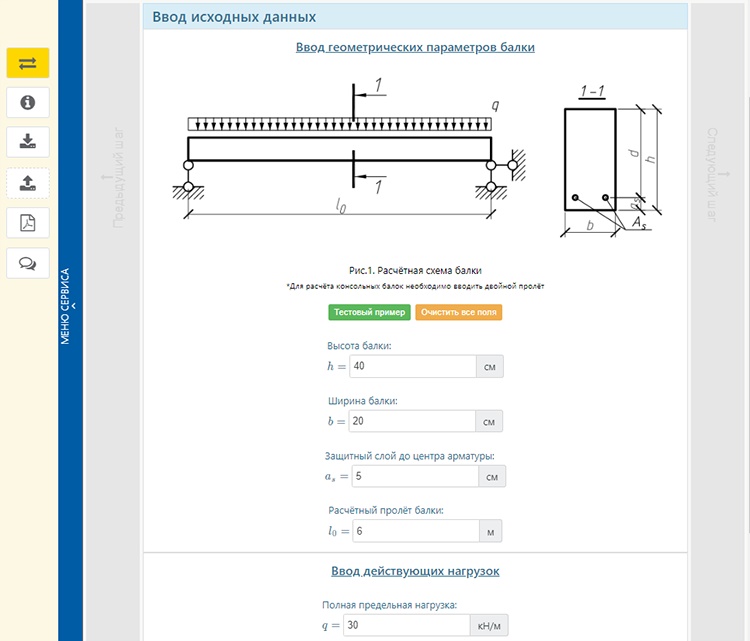Click the Ширина балки b input field
This screenshot has height=641, width=750.
(x=412, y=422)
